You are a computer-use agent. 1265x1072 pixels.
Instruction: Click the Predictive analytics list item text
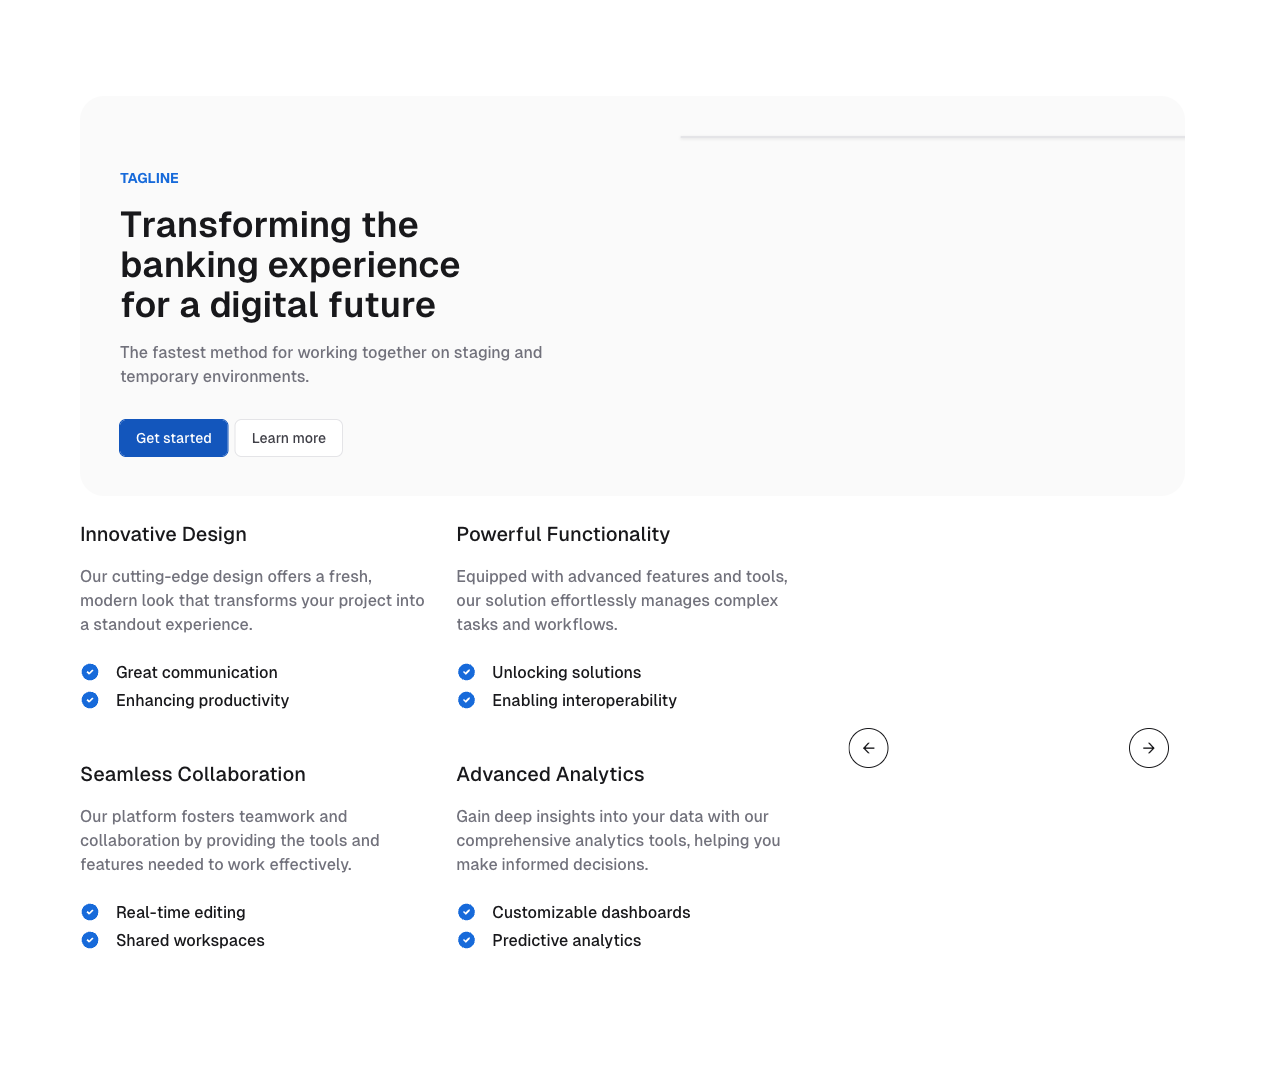click(566, 940)
